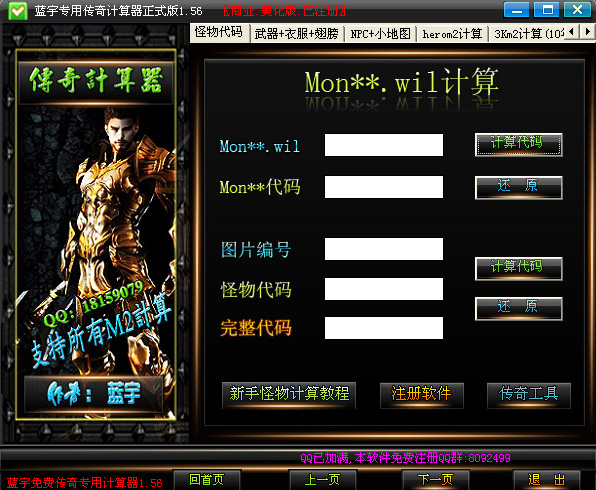
Task: Click the Mon**.wil input field
Action: (x=384, y=145)
